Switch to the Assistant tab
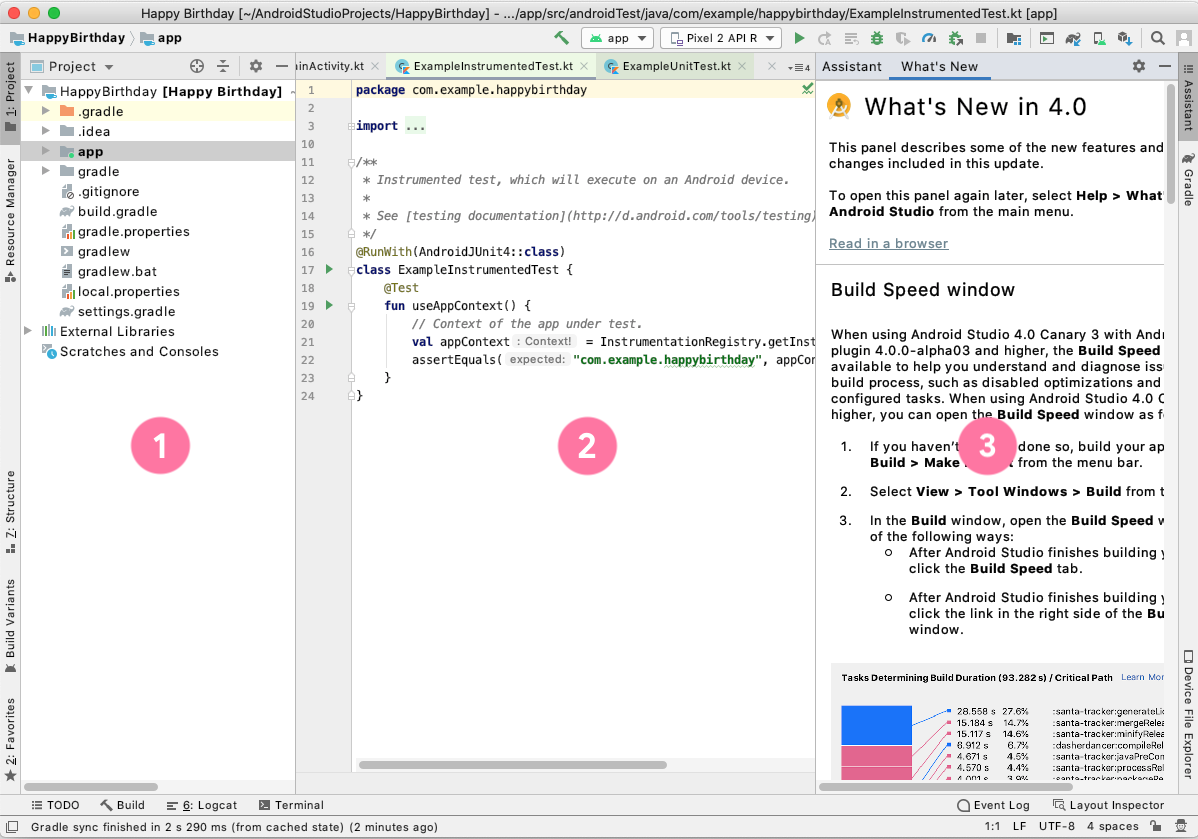This screenshot has width=1198, height=839. (852, 66)
